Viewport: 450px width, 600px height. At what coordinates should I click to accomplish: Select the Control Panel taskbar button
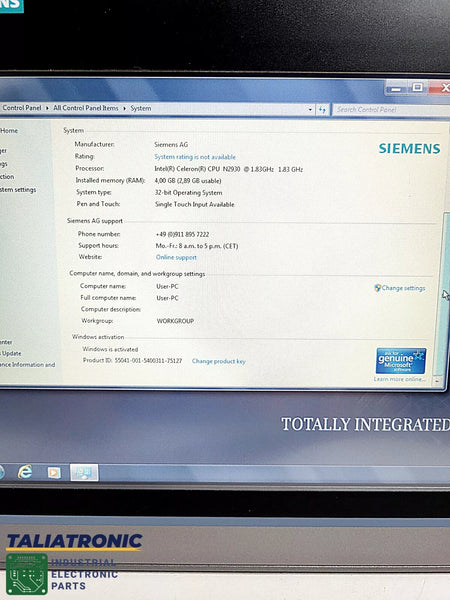click(84, 473)
